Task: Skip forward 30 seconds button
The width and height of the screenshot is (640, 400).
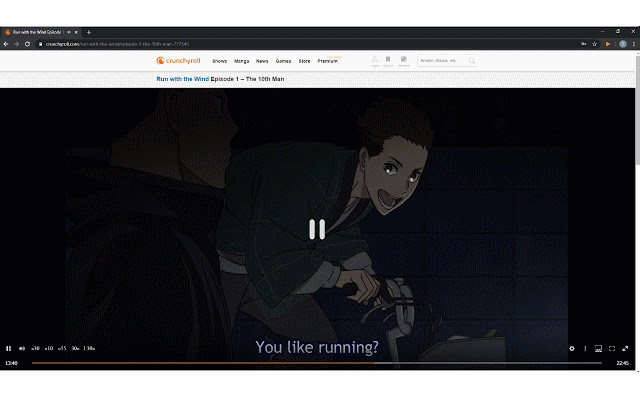Action: (76, 349)
